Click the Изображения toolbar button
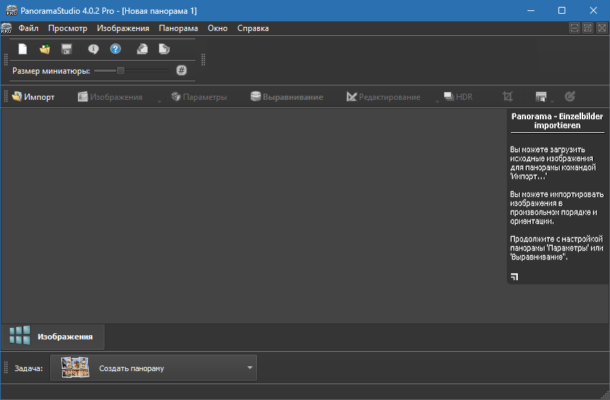Image resolution: width=610 pixels, height=400 pixels. (x=110, y=97)
